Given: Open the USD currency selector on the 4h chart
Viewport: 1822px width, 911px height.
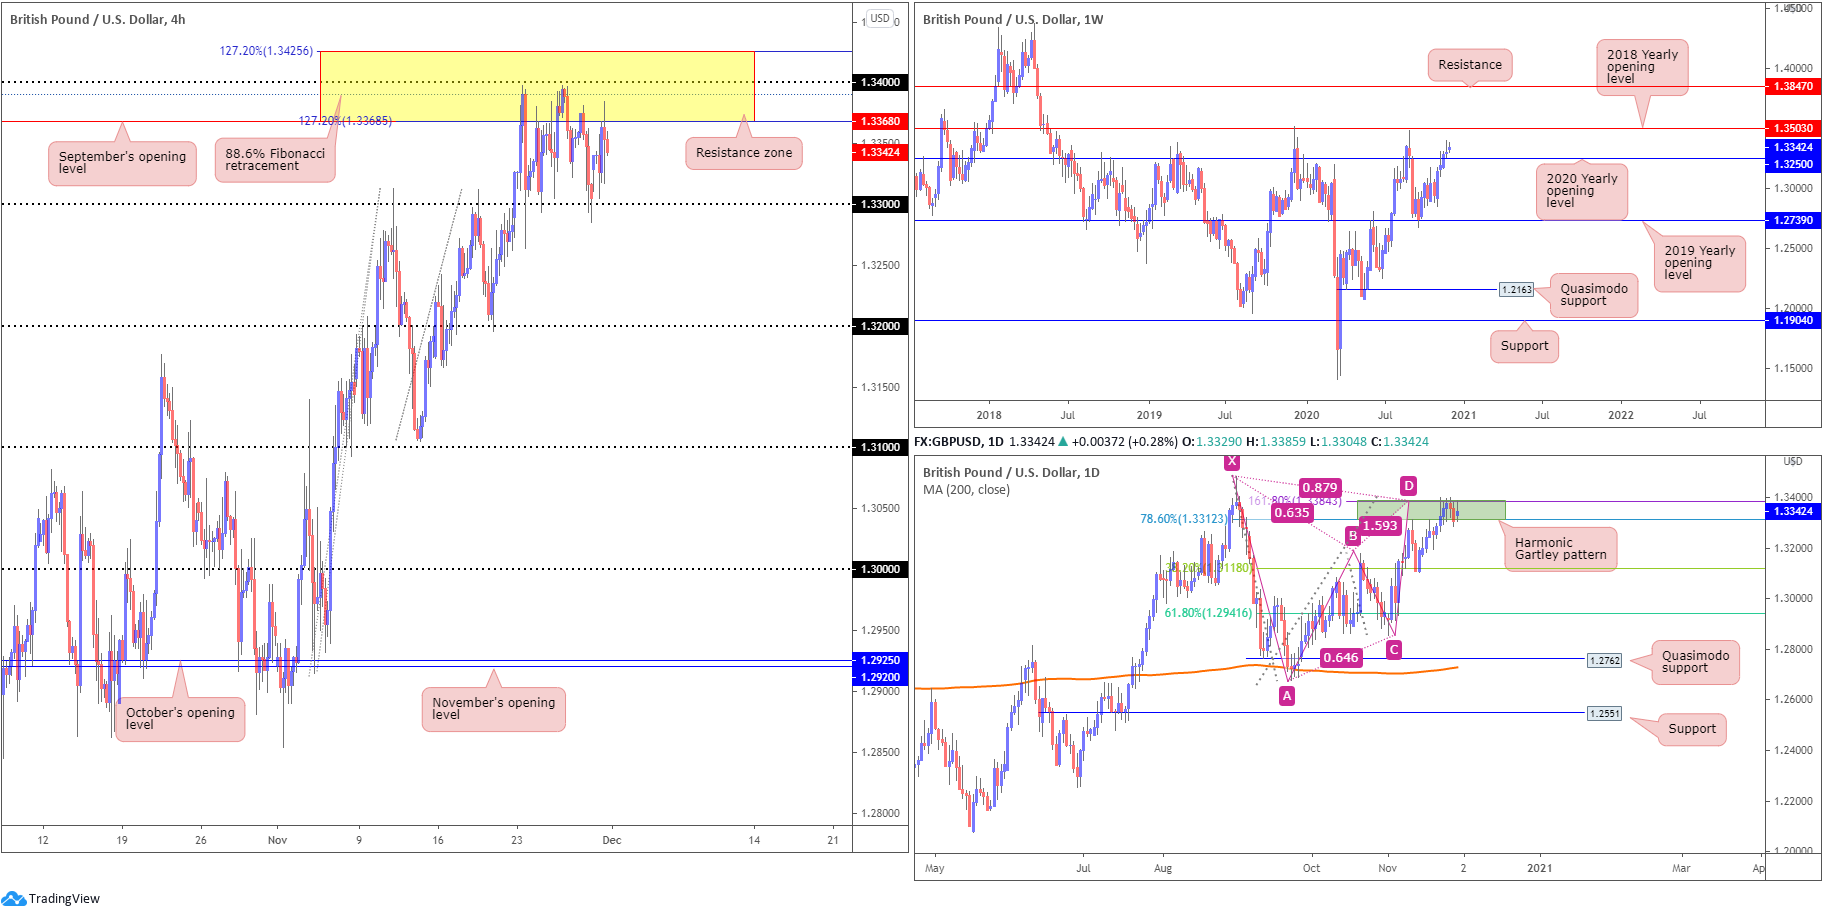Looking at the screenshot, I should (x=880, y=18).
